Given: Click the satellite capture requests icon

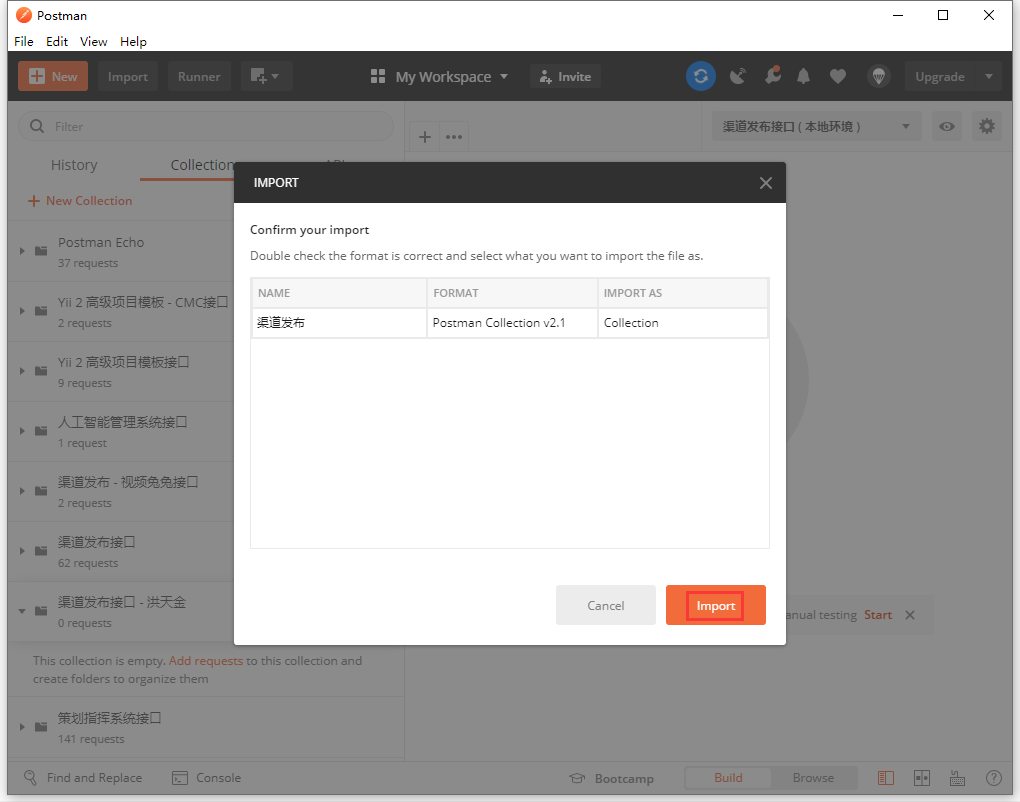Looking at the screenshot, I should point(737,76).
